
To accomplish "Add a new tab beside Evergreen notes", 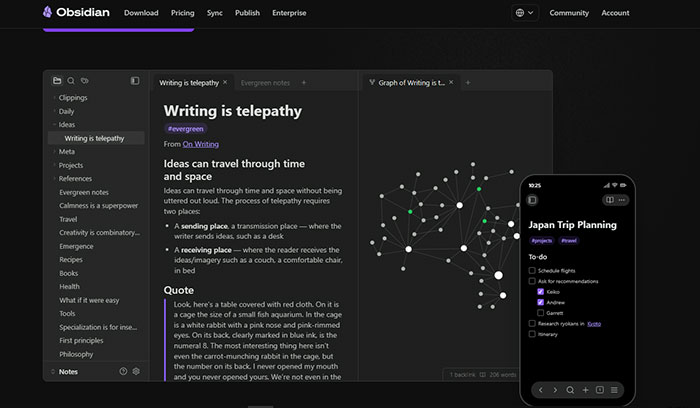I will click(x=304, y=82).
